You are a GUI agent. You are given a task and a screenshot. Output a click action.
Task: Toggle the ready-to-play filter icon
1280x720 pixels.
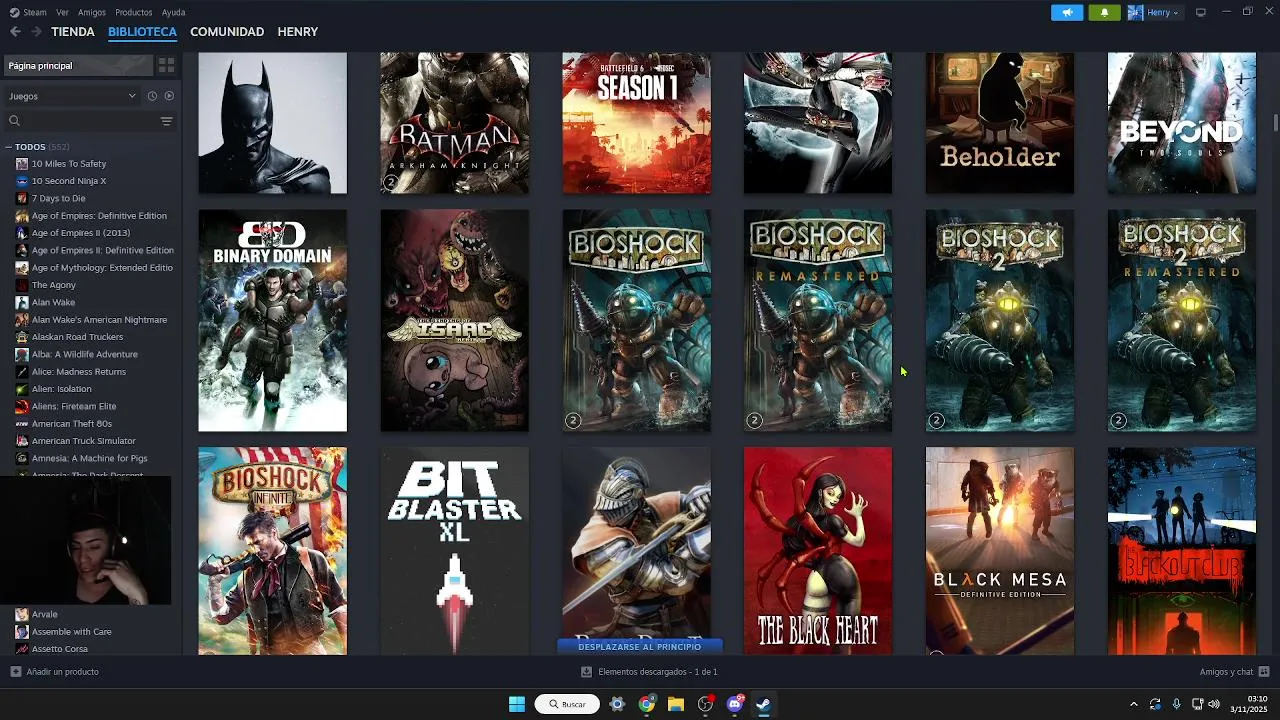(x=169, y=96)
